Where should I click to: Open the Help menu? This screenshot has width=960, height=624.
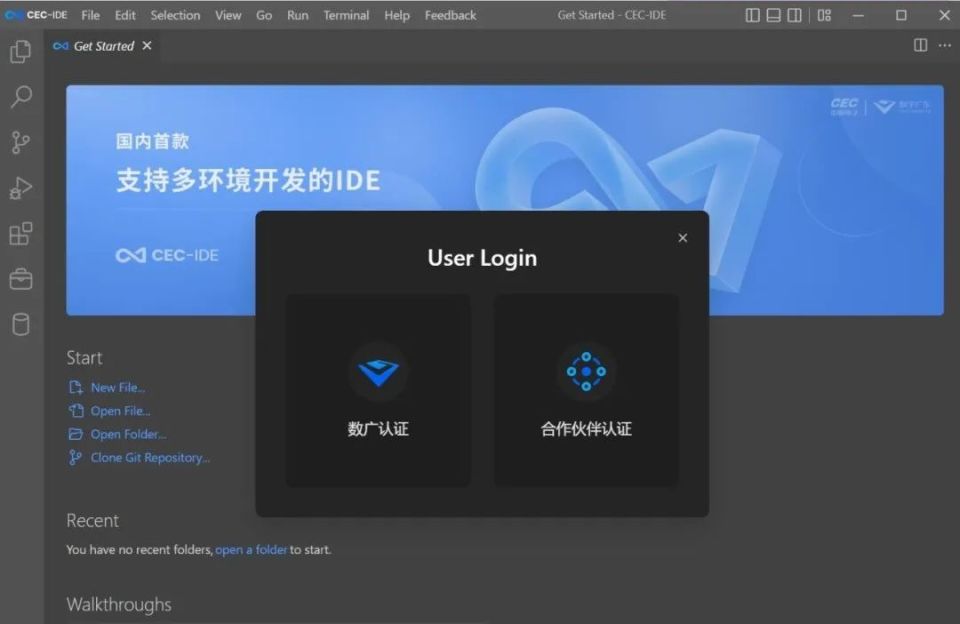click(397, 15)
